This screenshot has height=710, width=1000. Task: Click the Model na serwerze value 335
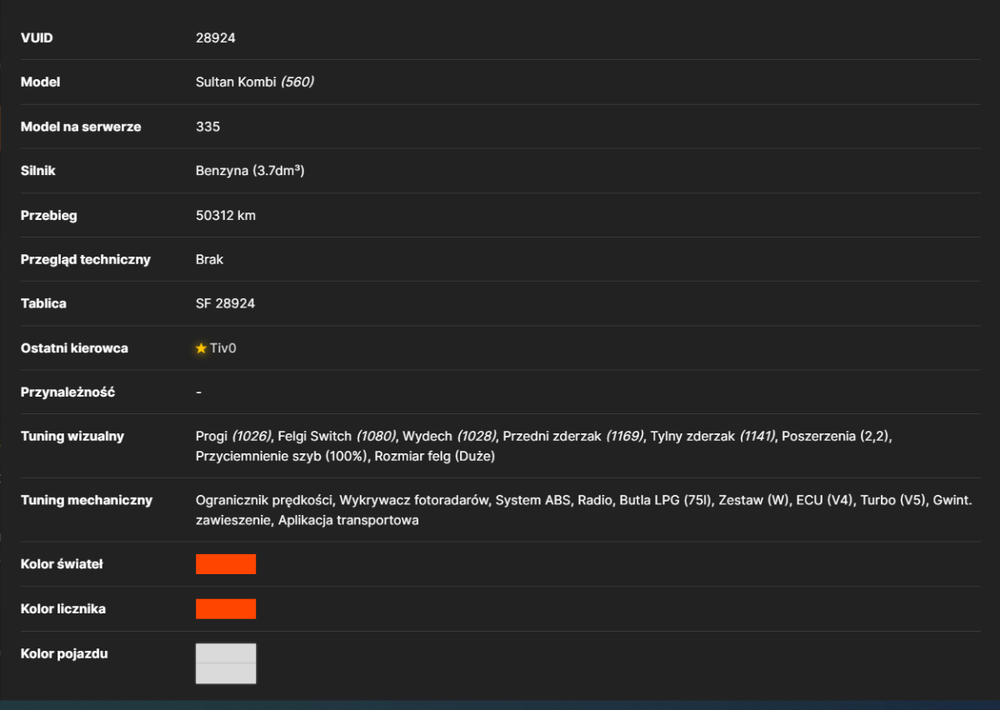(x=208, y=127)
